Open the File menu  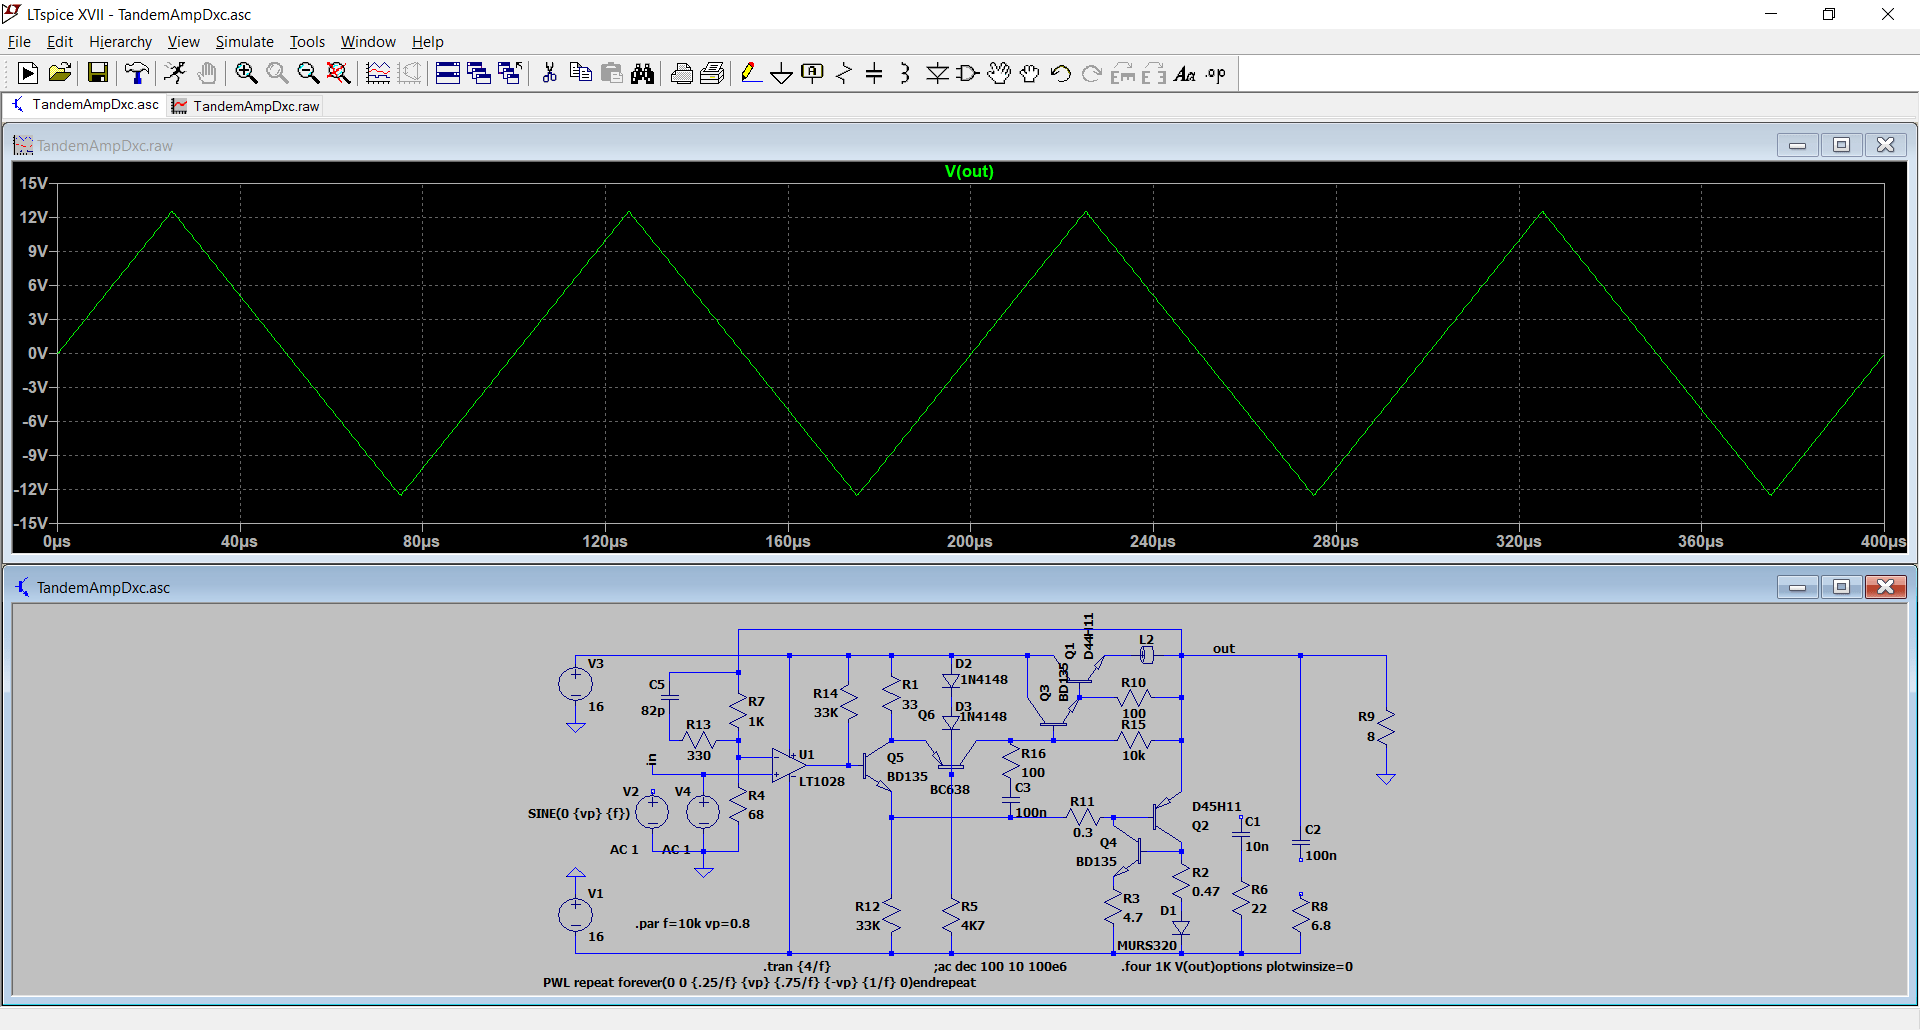[19, 41]
